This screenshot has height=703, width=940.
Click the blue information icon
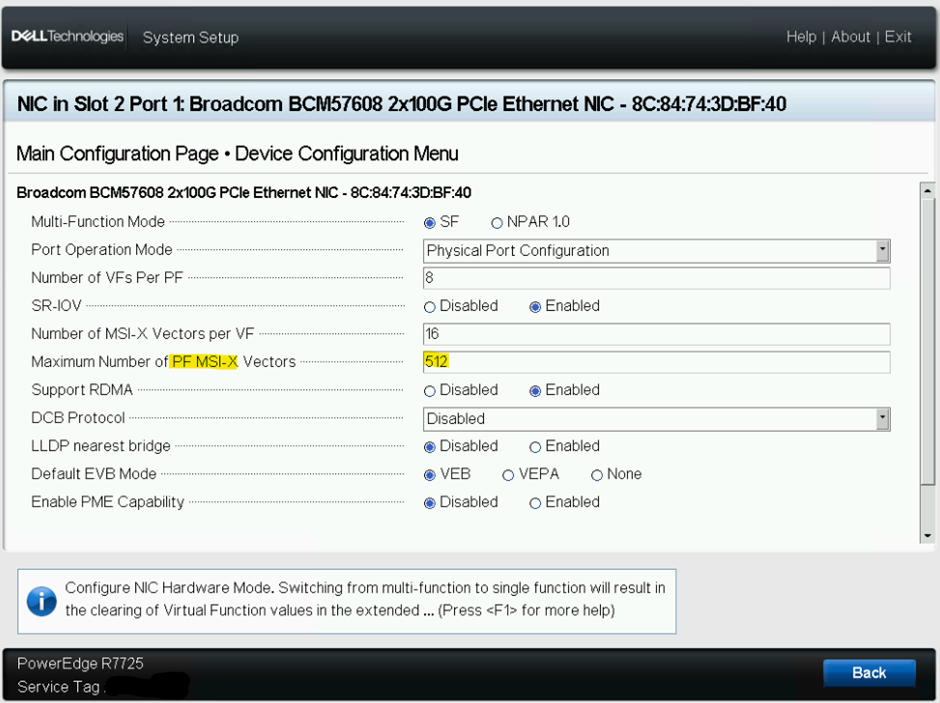pyautogui.click(x=41, y=601)
